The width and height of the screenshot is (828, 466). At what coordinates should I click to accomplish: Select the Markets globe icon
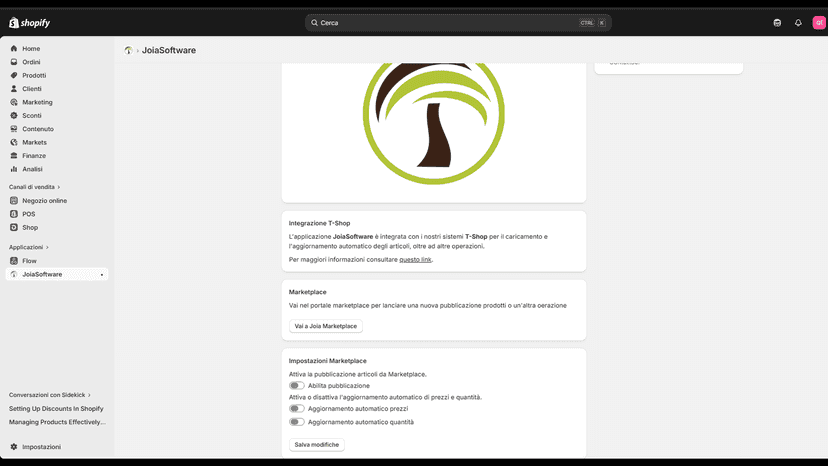click(x=14, y=142)
